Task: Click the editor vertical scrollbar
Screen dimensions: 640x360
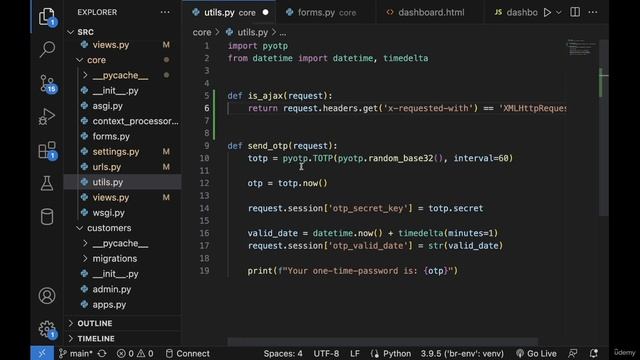Action: pyautogui.click(x=604, y=127)
